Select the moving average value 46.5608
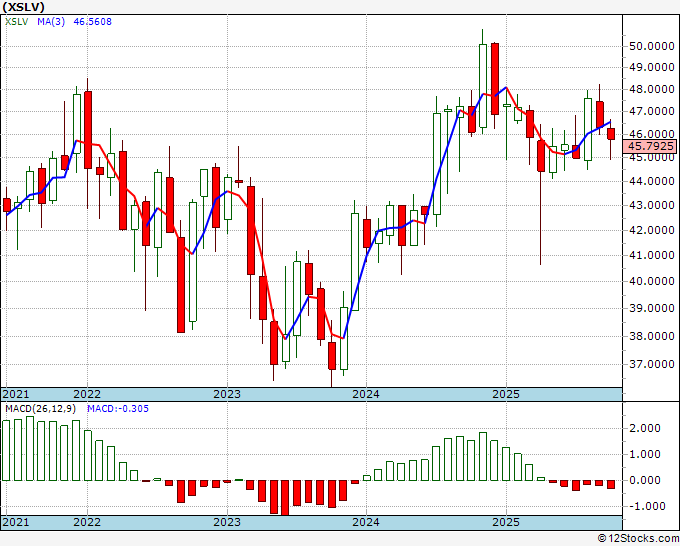680x546 pixels. (92, 21)
